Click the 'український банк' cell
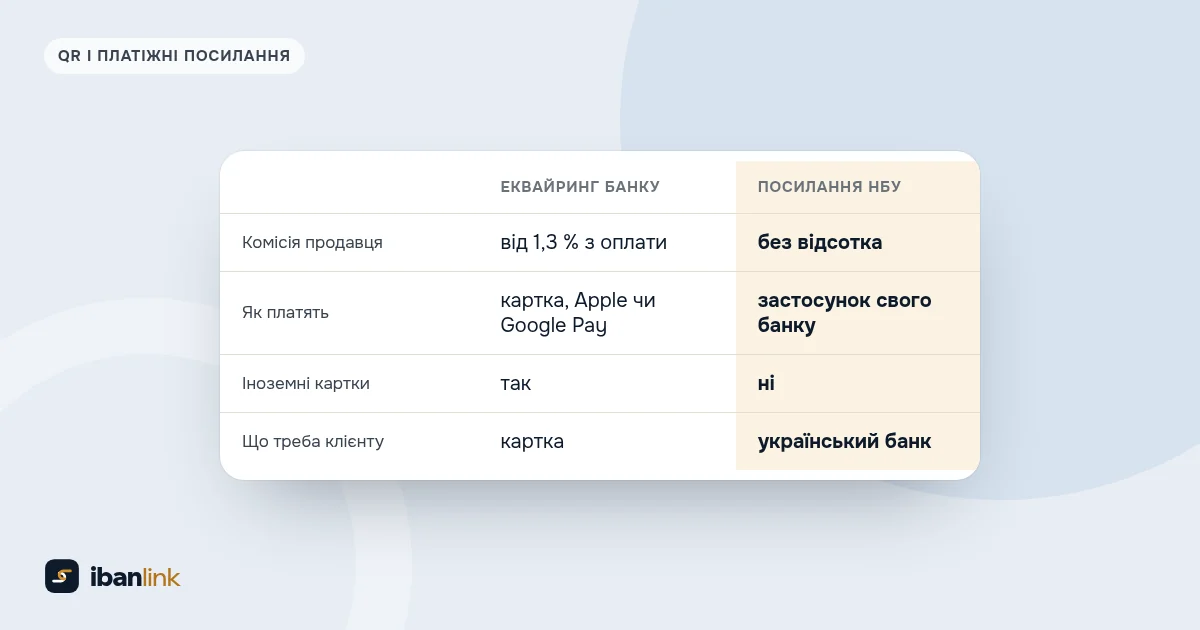Image resolution: width=1200 pixels, height=630 pixels. (844, 442)
